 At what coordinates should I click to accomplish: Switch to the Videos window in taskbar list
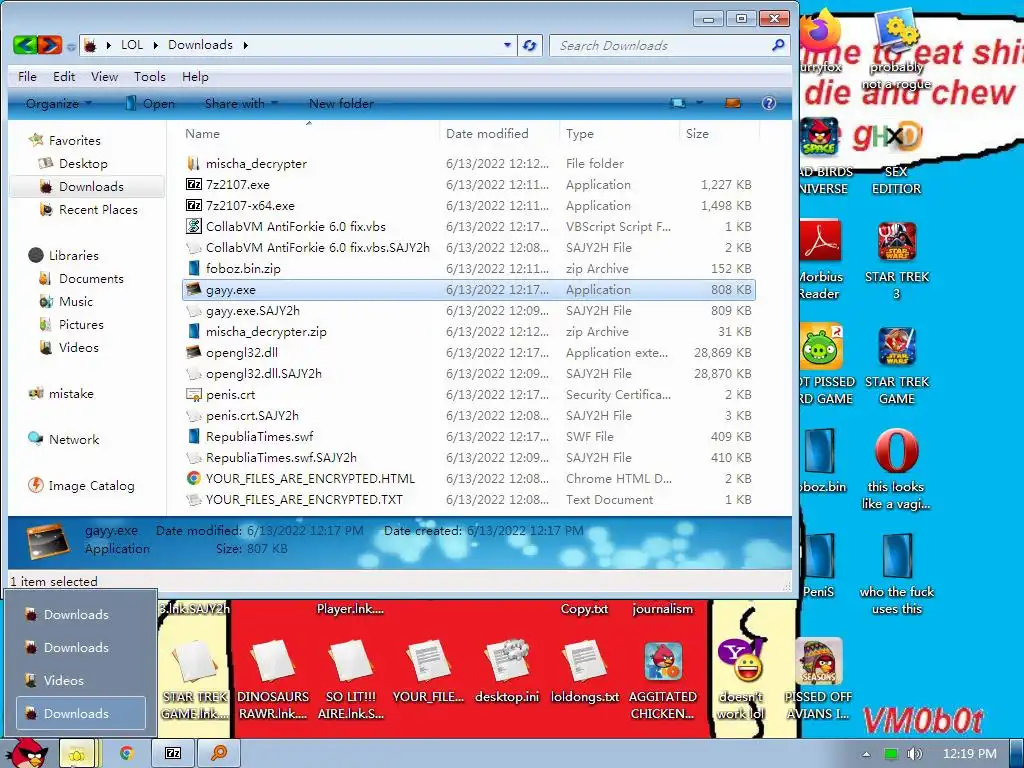[80, 680]
